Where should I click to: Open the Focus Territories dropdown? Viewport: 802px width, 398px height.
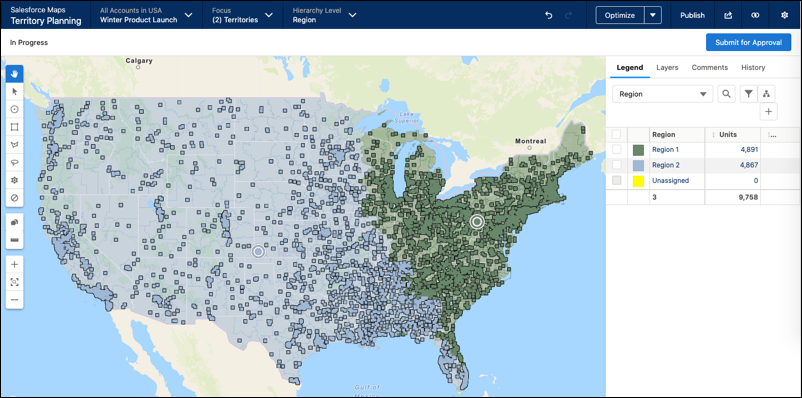[x=242, y=15]
